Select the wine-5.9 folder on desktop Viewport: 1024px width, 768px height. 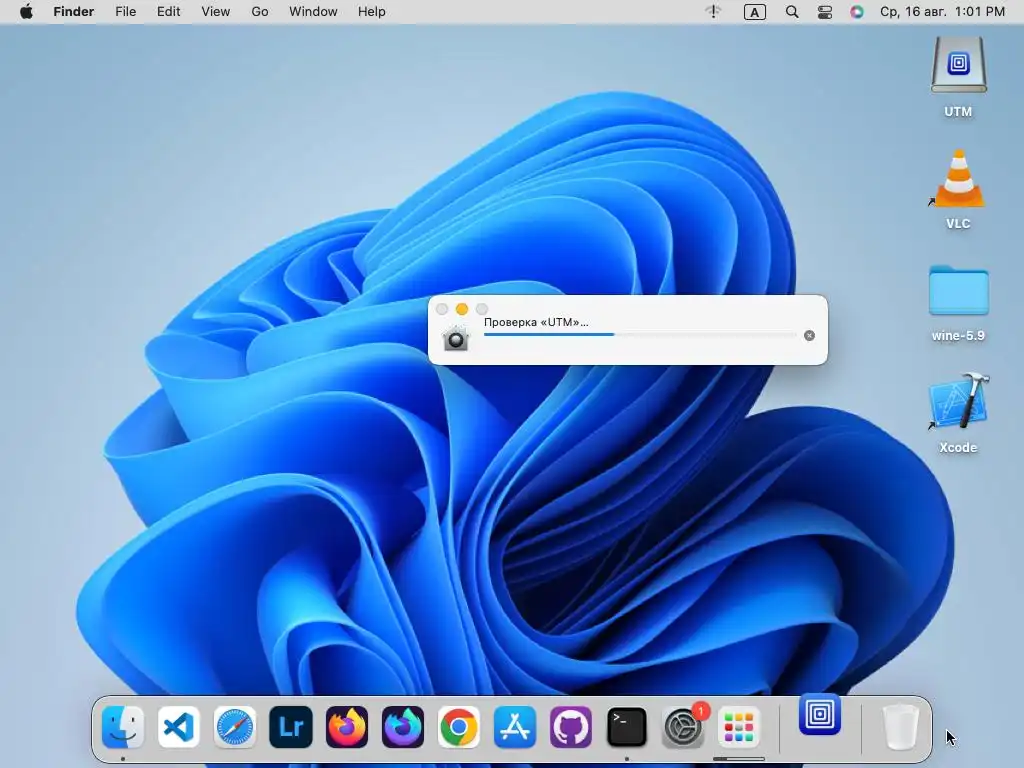point(958,303)
